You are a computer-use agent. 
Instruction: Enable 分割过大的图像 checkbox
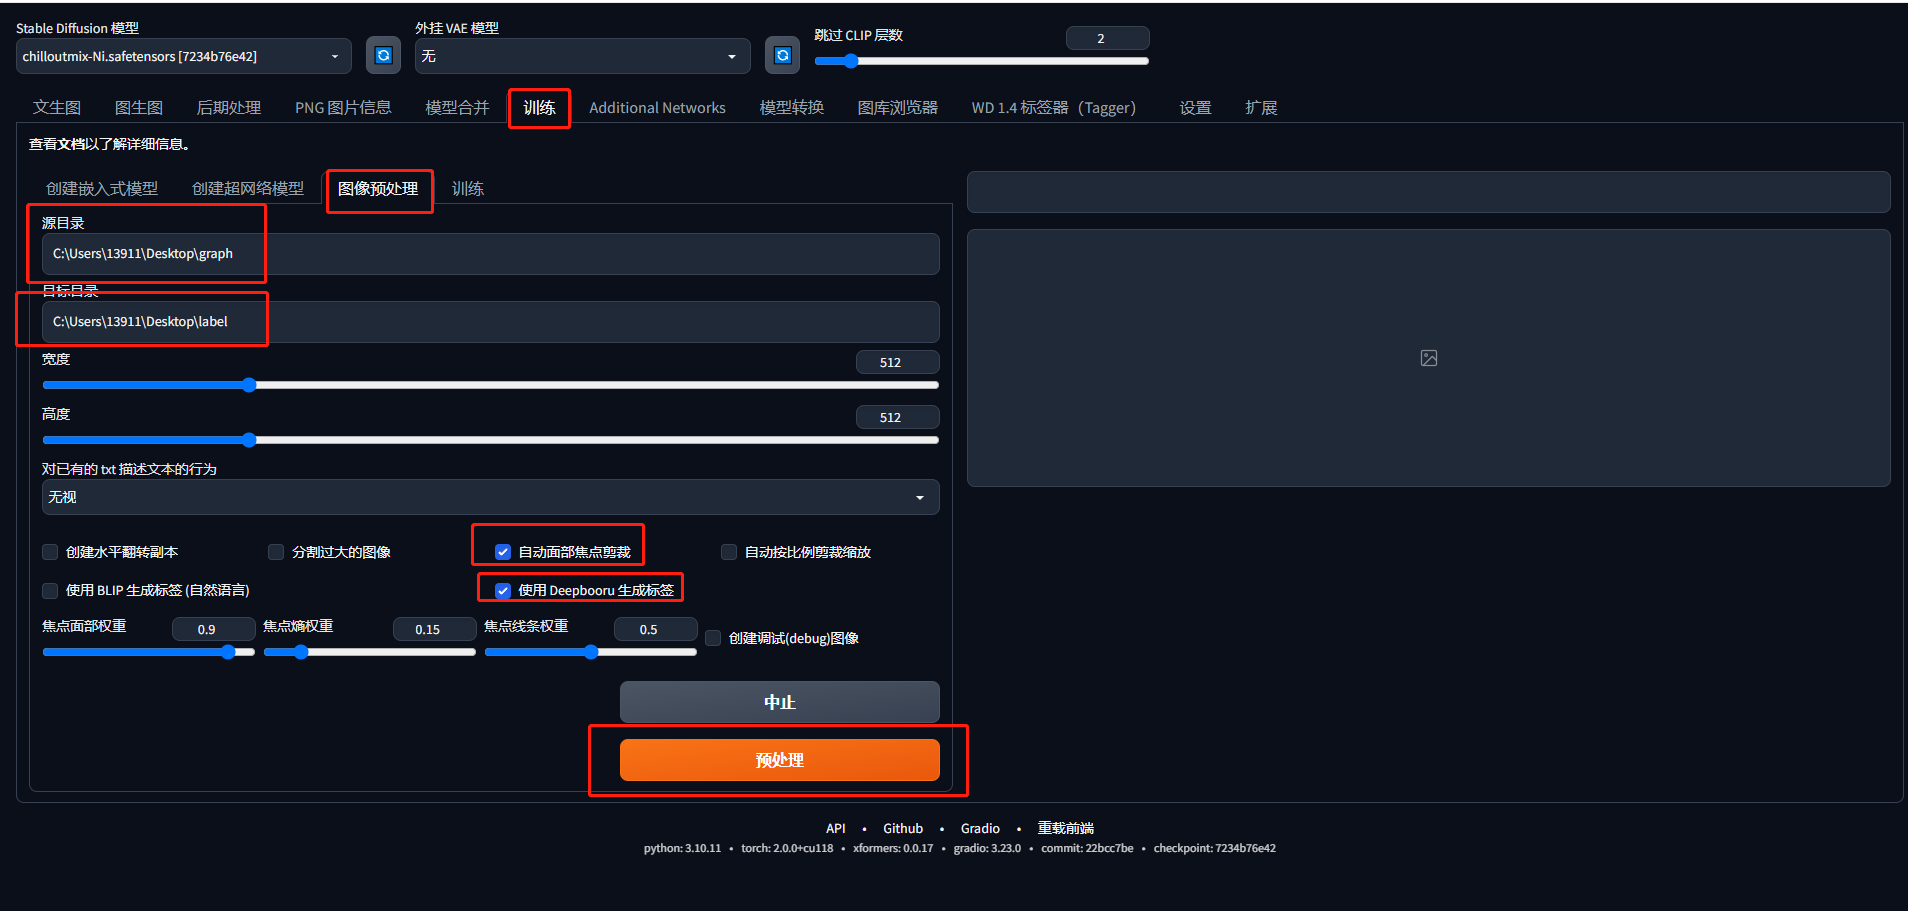pyautogui.click(x=276, y=552)
